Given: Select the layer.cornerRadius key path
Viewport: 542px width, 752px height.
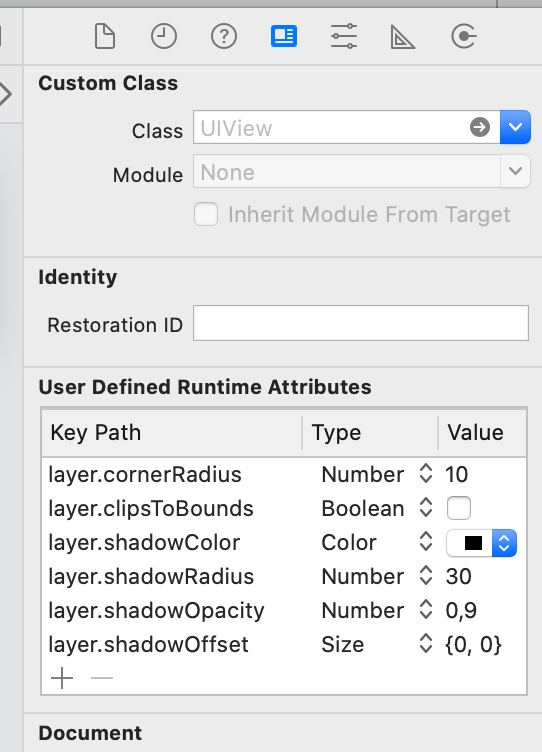Looking at the screenshot, I should (x=145, y=474).
